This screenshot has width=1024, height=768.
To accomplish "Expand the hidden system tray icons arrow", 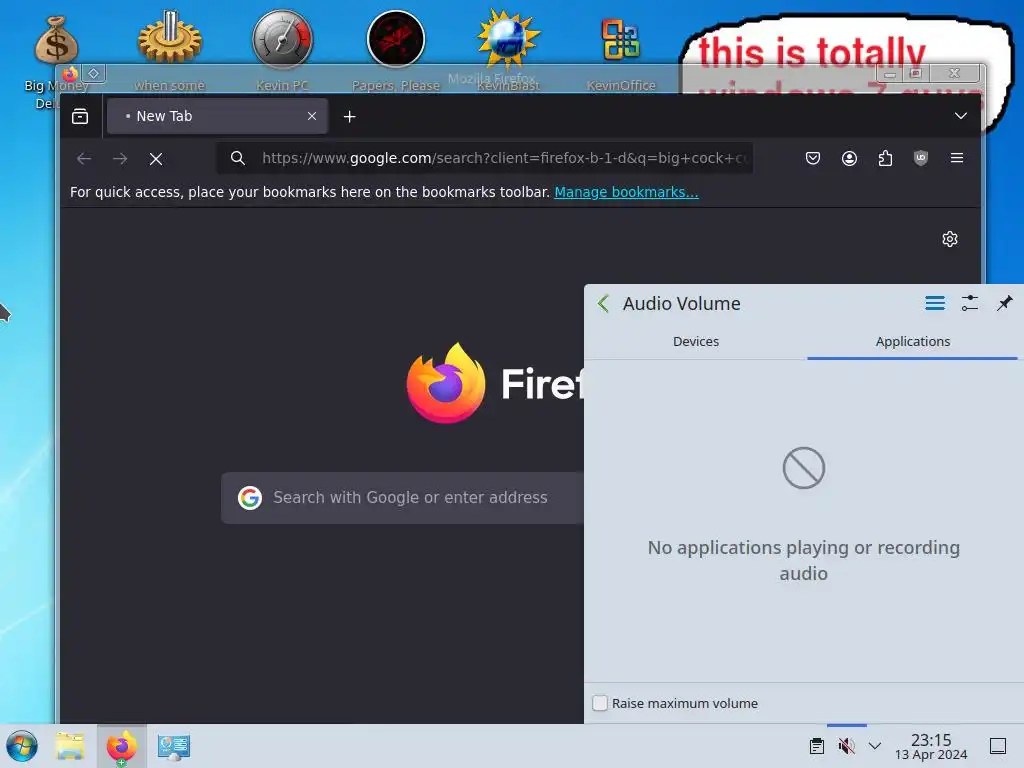I will [x=875, y=746].
